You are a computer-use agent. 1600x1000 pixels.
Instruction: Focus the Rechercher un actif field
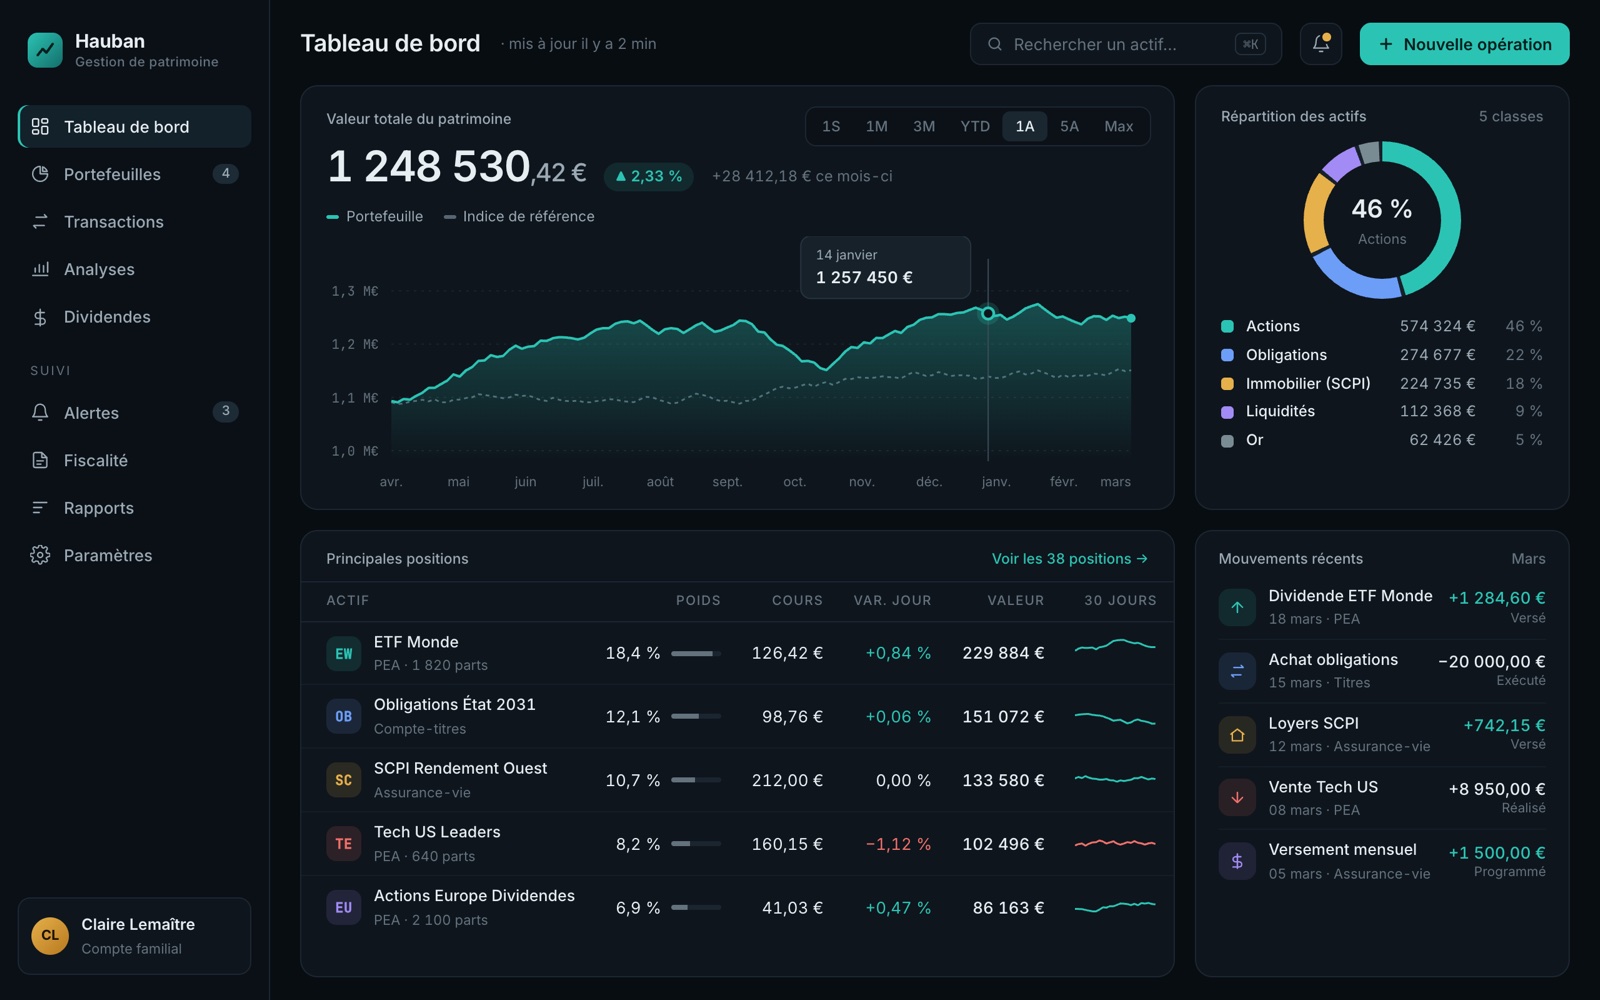pos(1126,44)
